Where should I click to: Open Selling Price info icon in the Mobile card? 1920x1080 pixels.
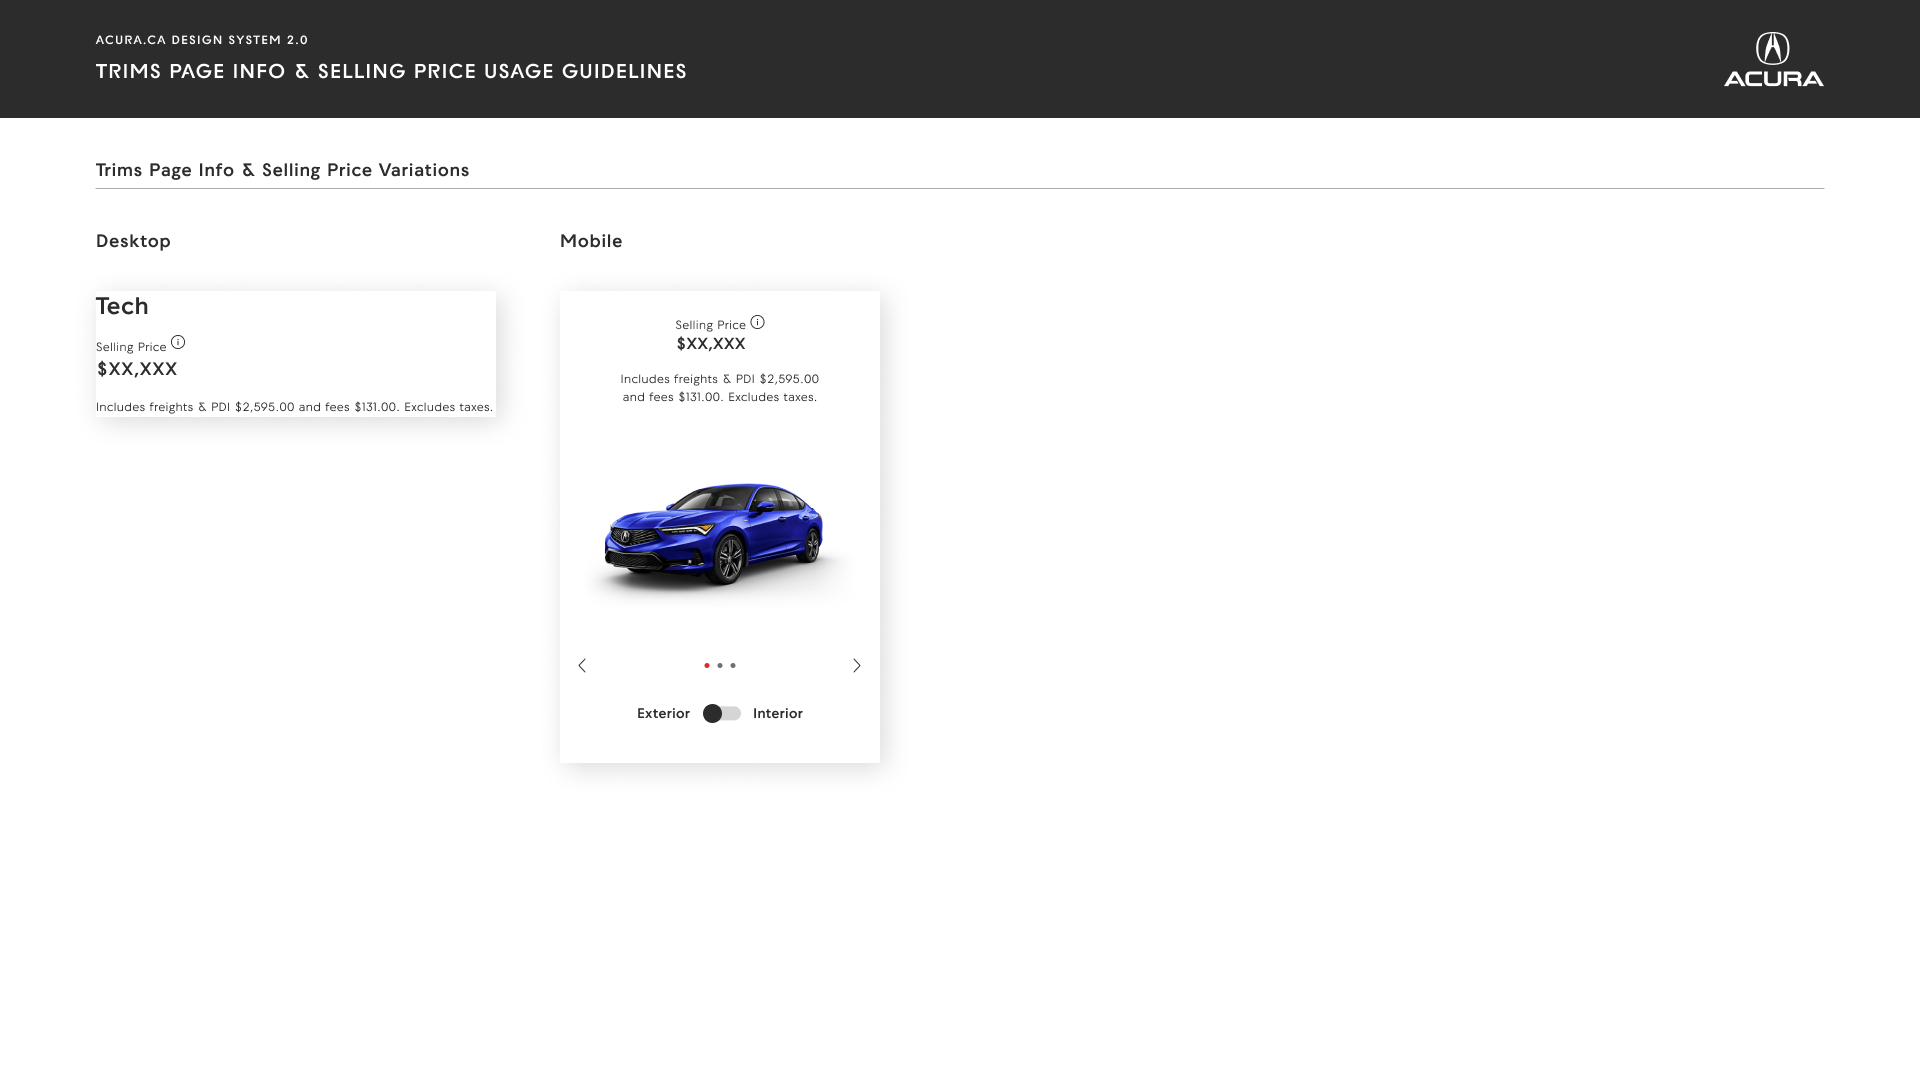click(757, 322)
